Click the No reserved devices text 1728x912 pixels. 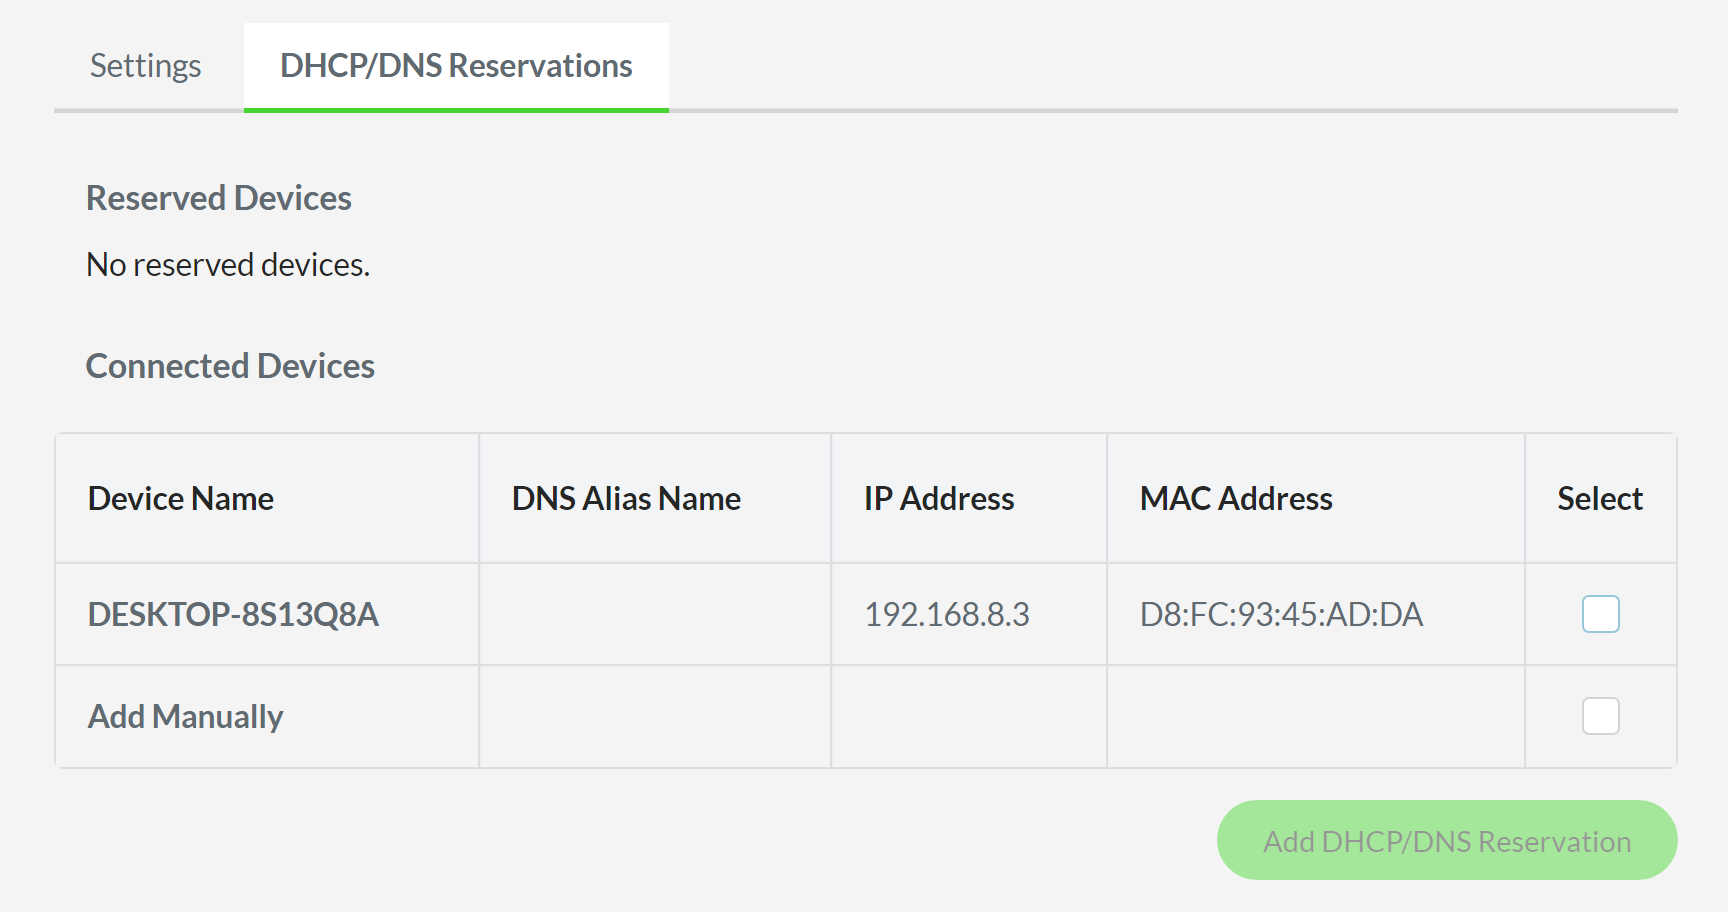click(228, 264)
